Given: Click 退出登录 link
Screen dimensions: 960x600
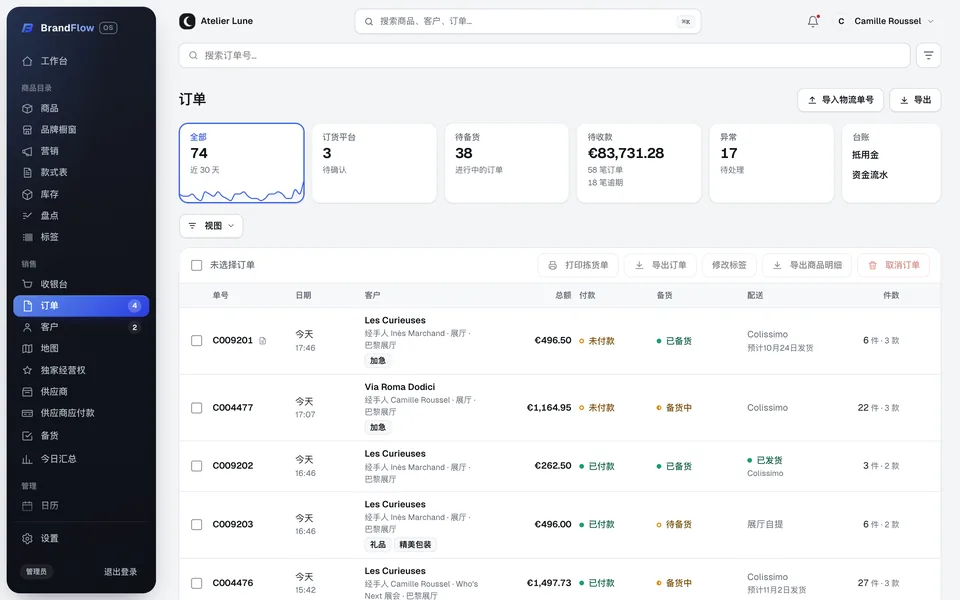Looking at the screenshot, I should pos(120,572).
